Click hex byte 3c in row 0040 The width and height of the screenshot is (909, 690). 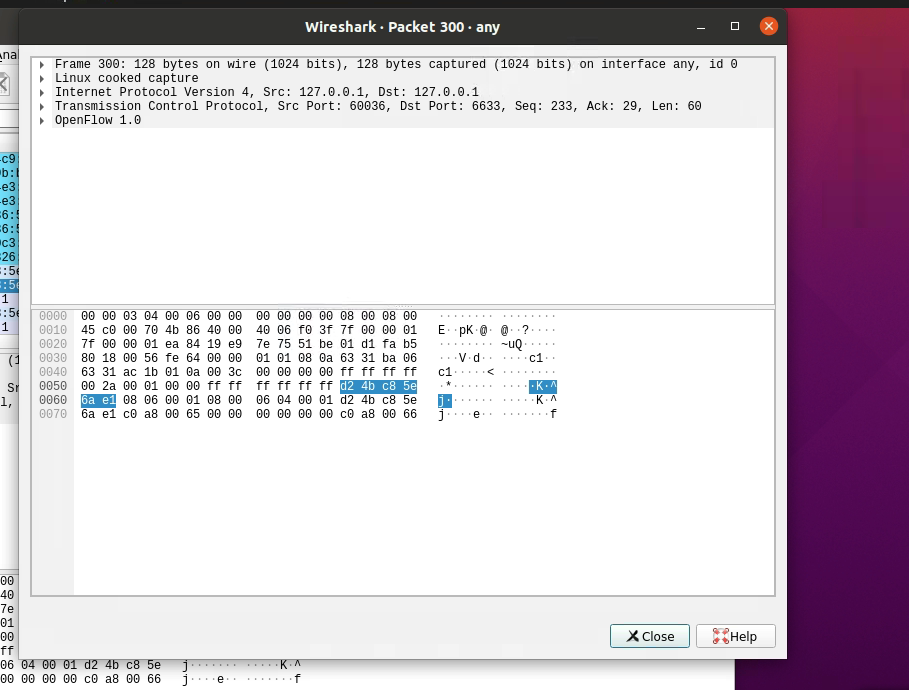235,372
